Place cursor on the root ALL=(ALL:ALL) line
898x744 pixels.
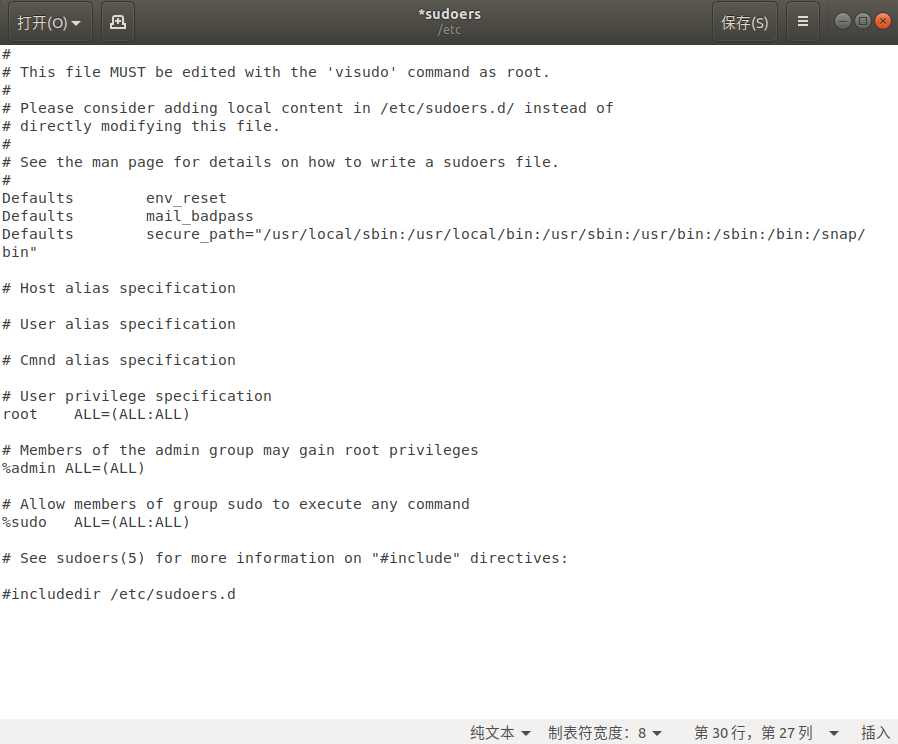pyautogui.click(x=96, y=414)
